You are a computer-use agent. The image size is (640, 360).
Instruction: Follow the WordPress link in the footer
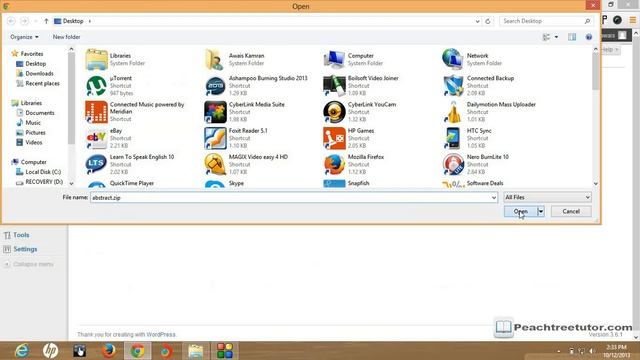[161, 335]
